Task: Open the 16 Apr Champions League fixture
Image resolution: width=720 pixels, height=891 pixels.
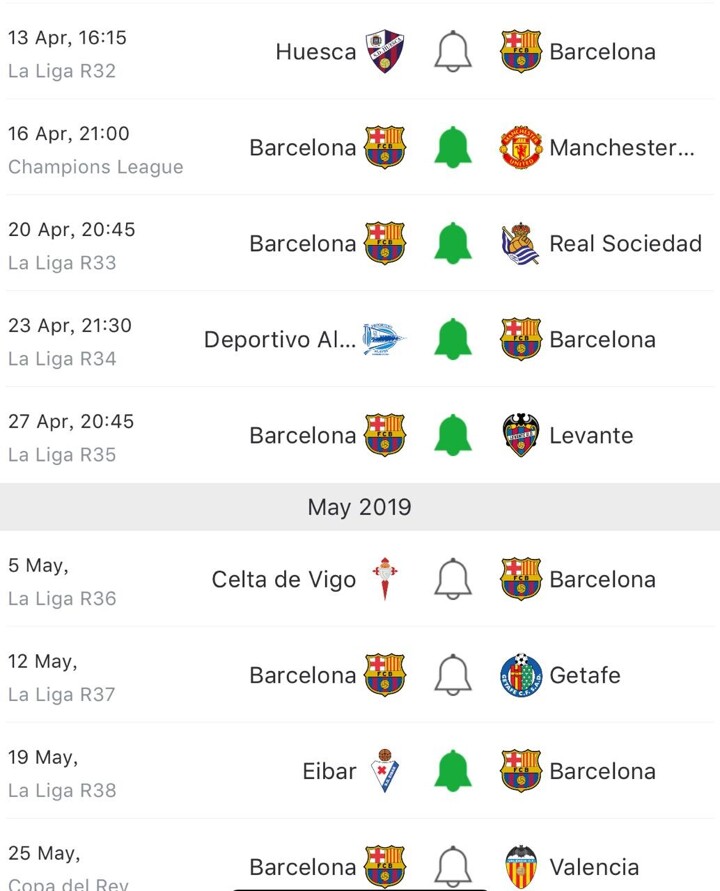Action: point(95,149)
